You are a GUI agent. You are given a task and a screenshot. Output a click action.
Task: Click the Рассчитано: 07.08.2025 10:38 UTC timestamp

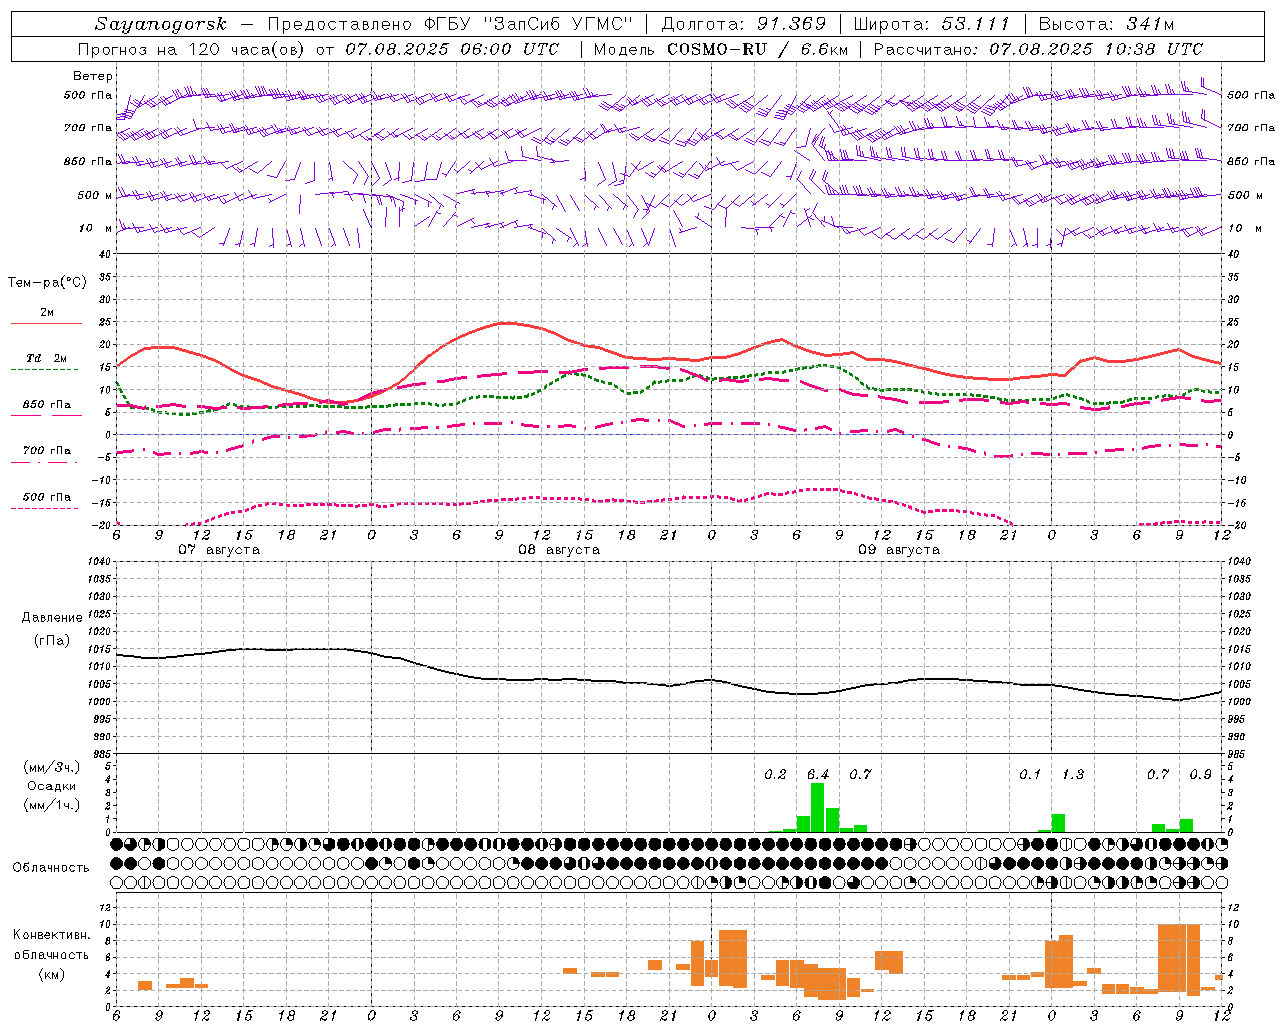(1038, 49)
